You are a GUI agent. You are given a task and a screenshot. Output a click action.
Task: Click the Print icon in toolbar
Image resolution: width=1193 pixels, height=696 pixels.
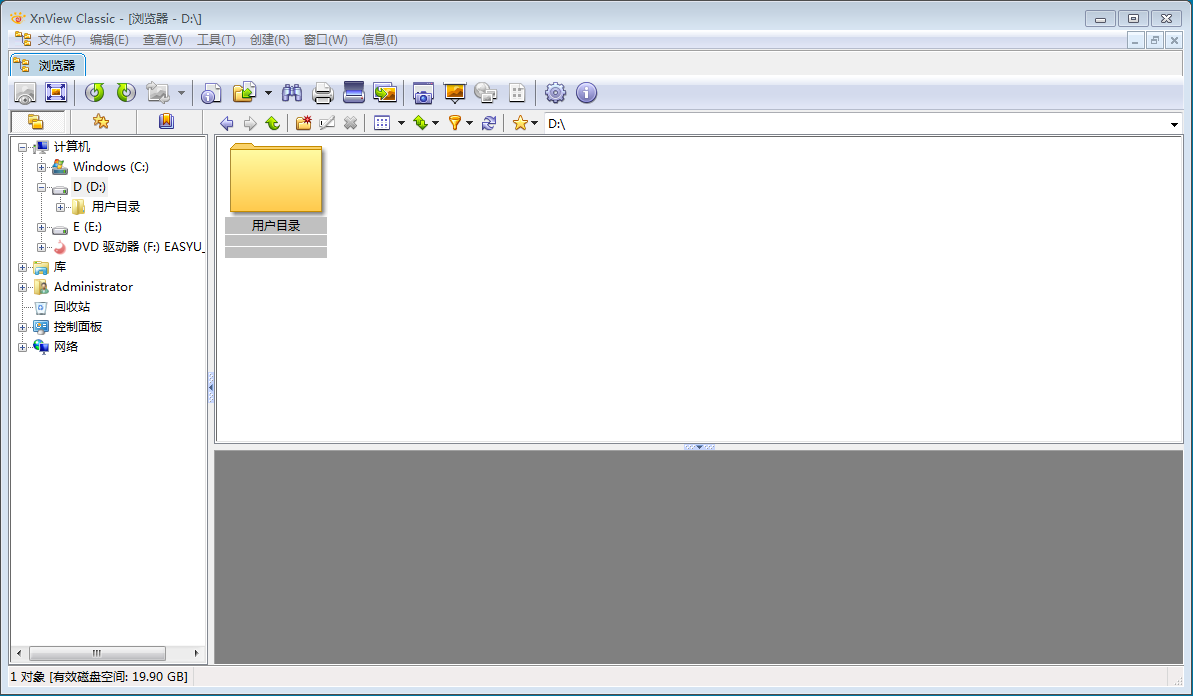[323, 93]
